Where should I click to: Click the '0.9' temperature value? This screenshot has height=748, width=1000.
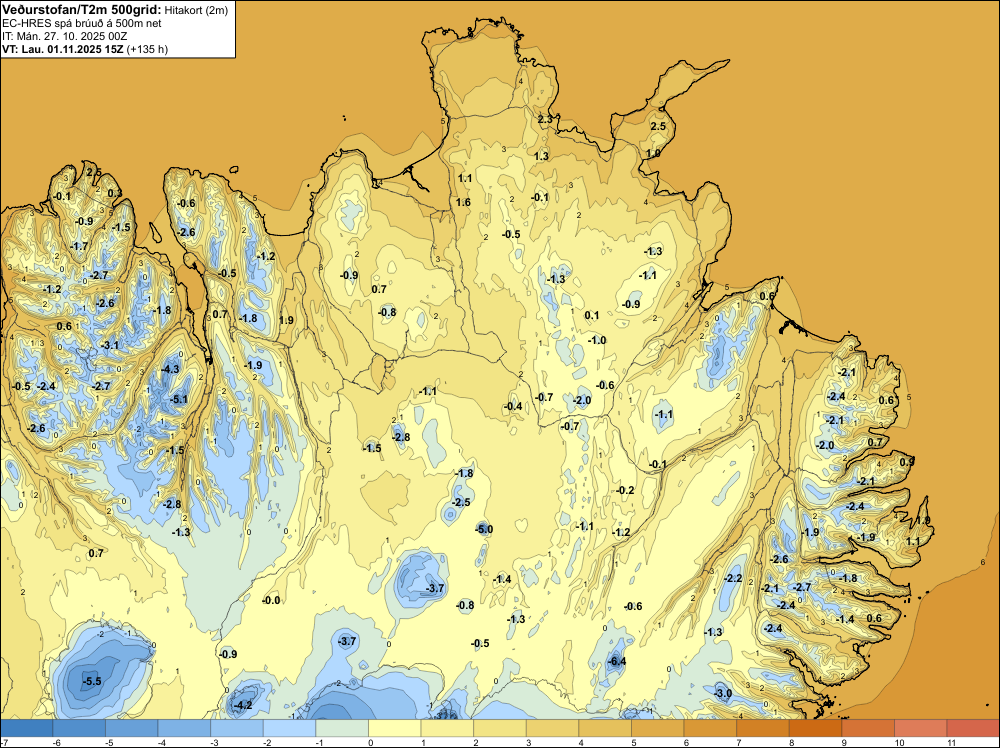pos(907,462)
